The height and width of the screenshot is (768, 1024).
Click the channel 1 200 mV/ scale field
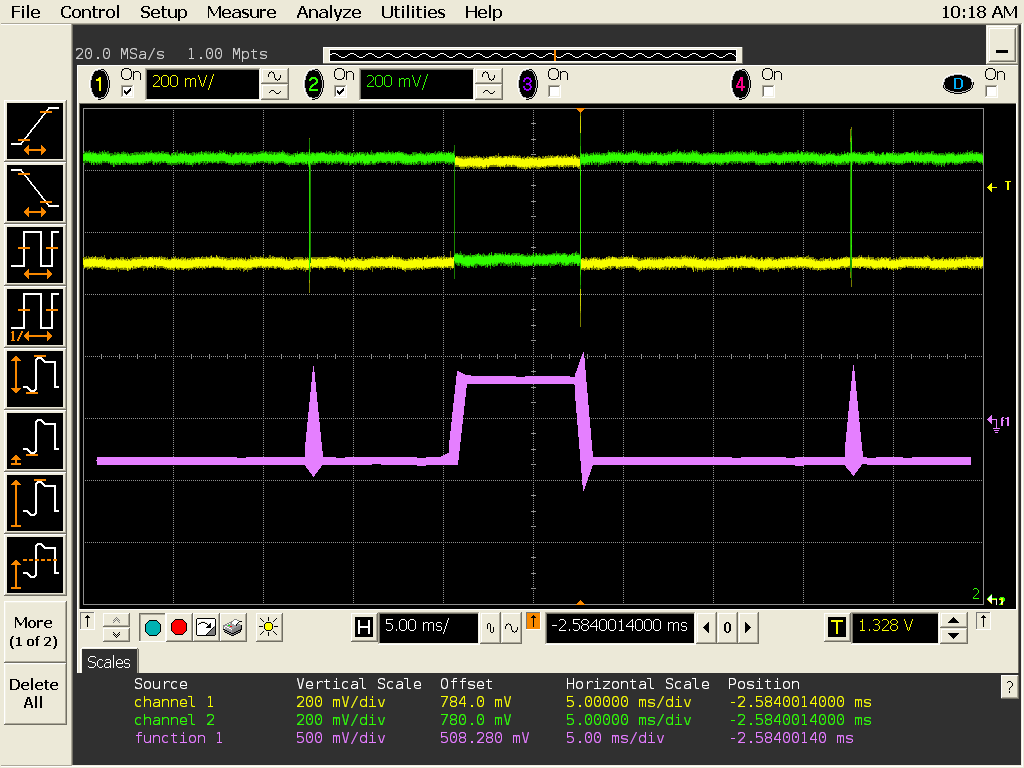[x=202, y=84]
